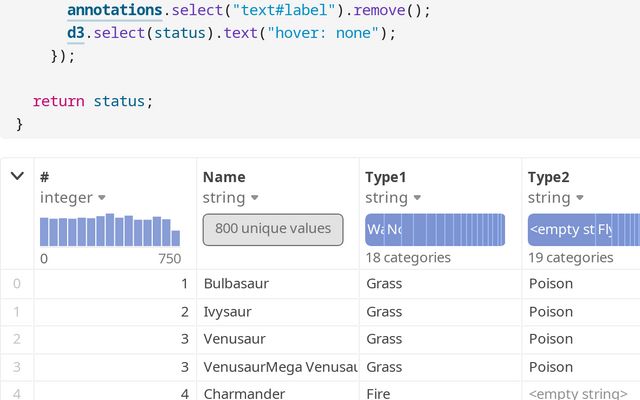The width and height of the screenshot is (640, 400).
Task: Click the VenusaurMega Venusaur cell
Action: (279, 367)
